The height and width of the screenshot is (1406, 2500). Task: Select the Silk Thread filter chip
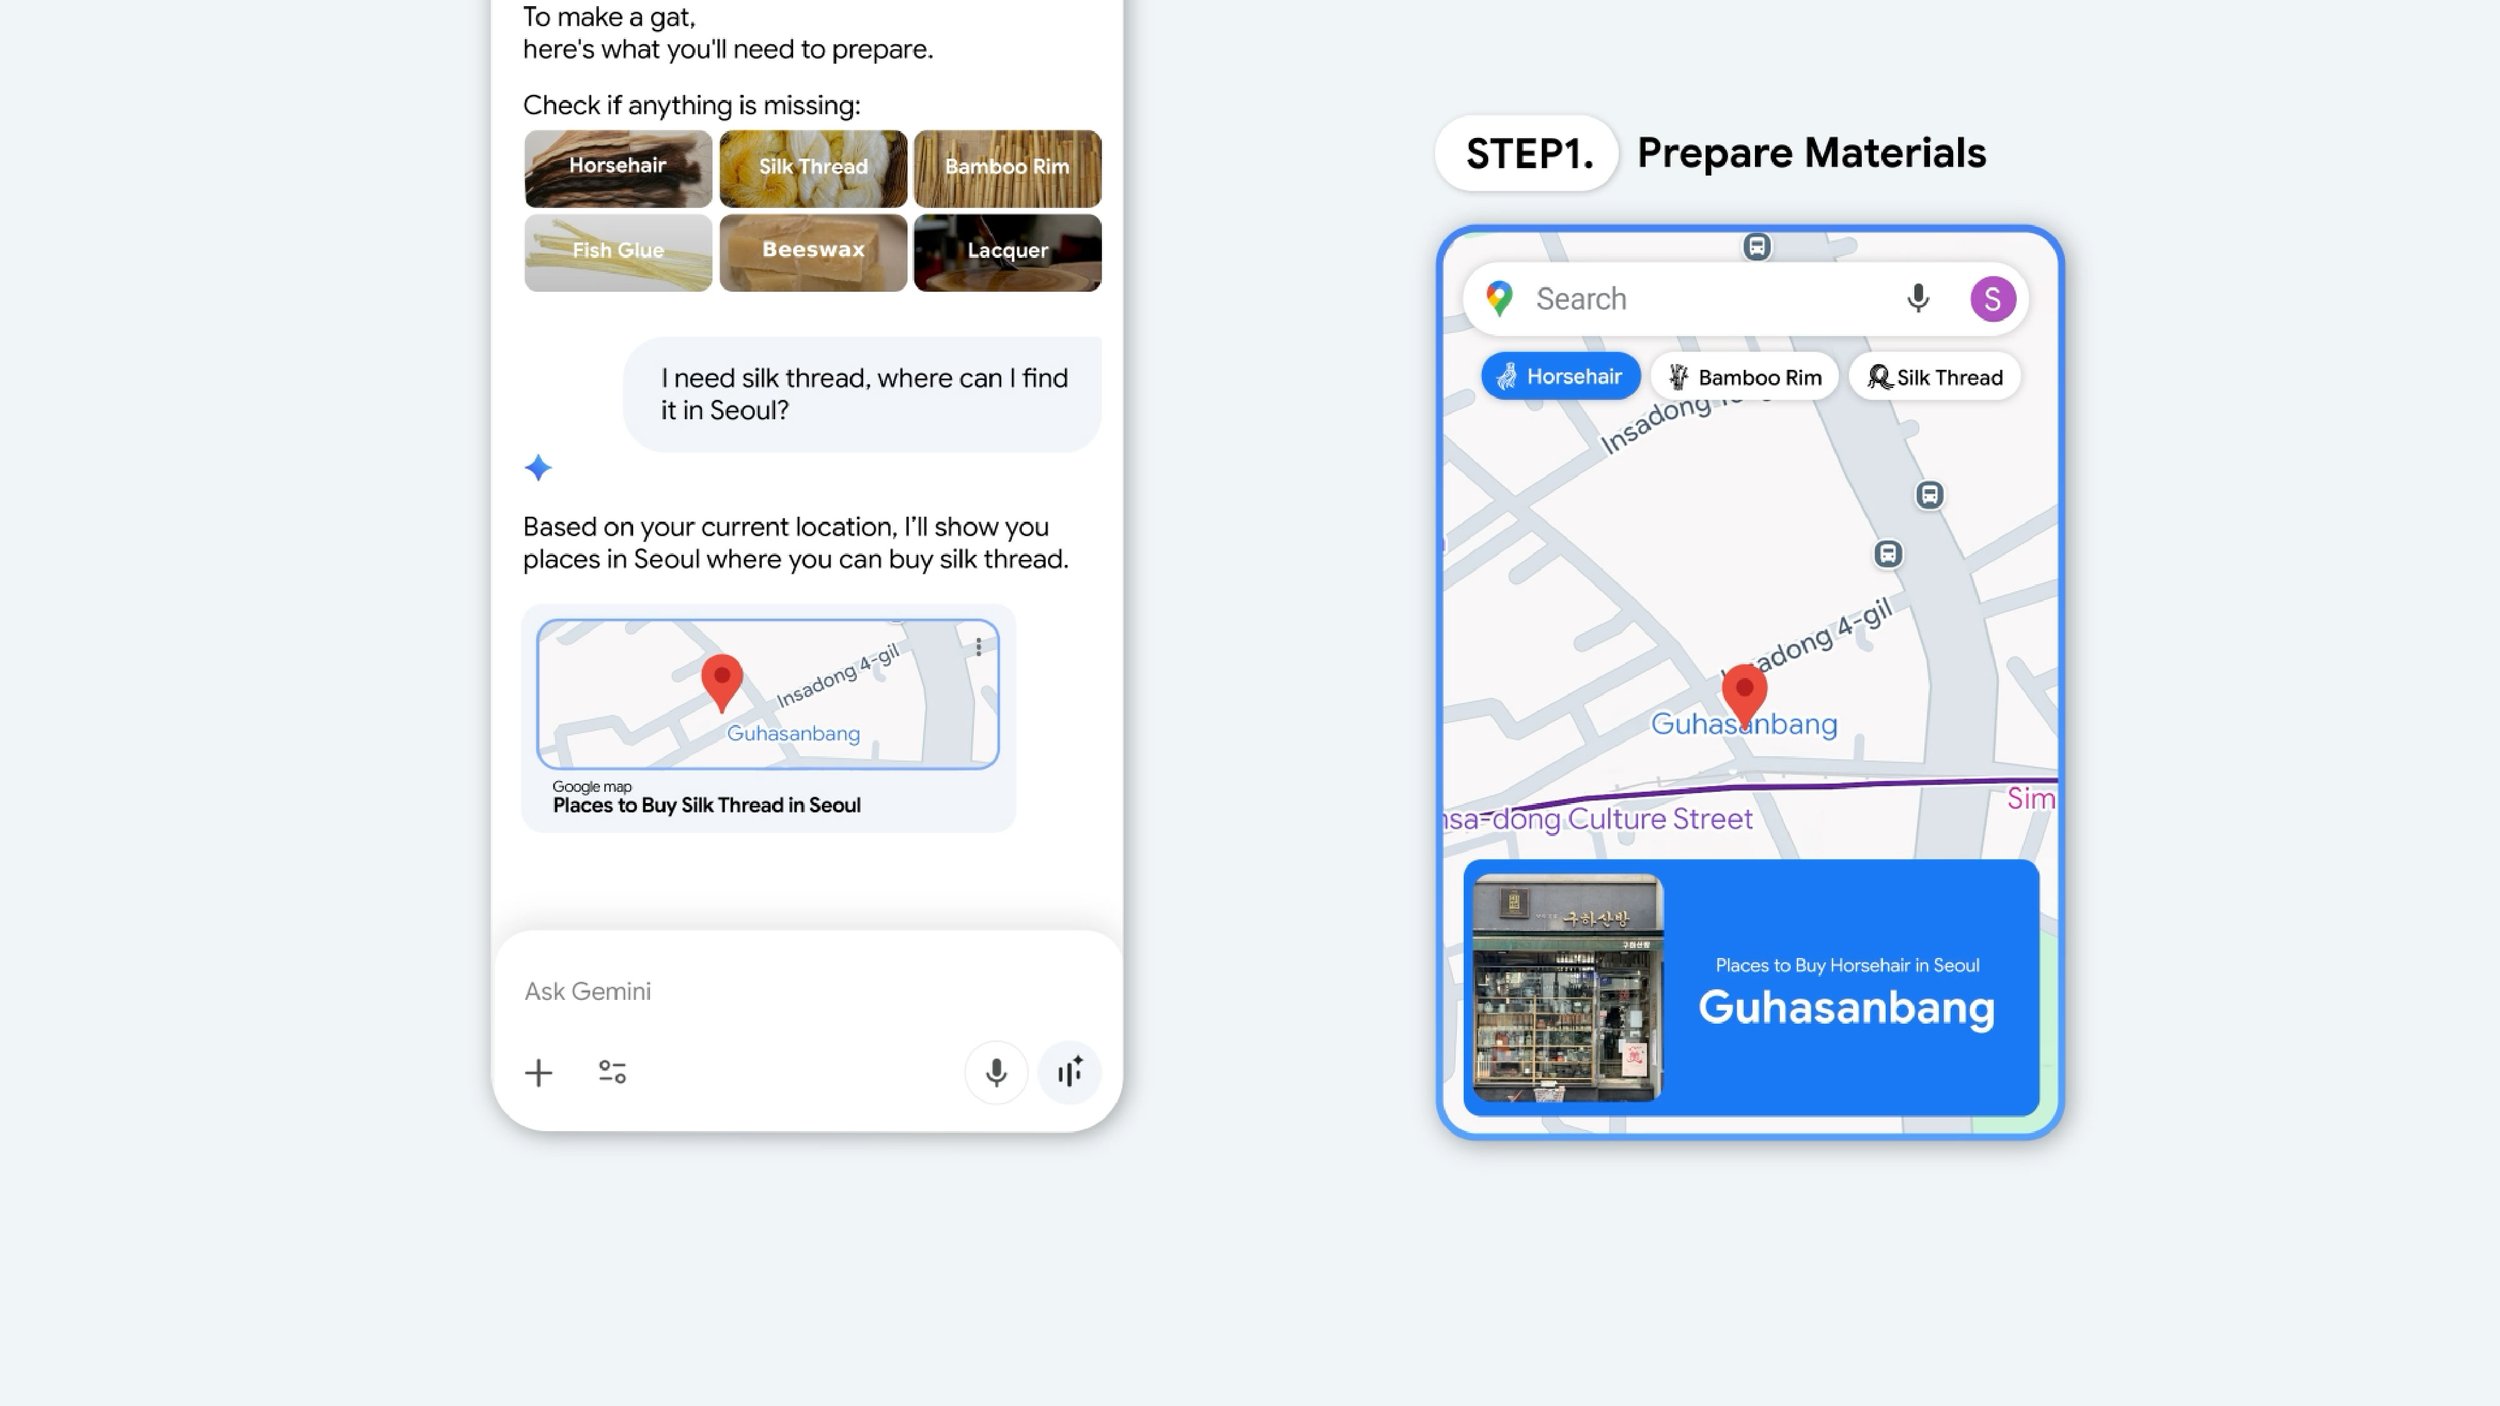1934,377
